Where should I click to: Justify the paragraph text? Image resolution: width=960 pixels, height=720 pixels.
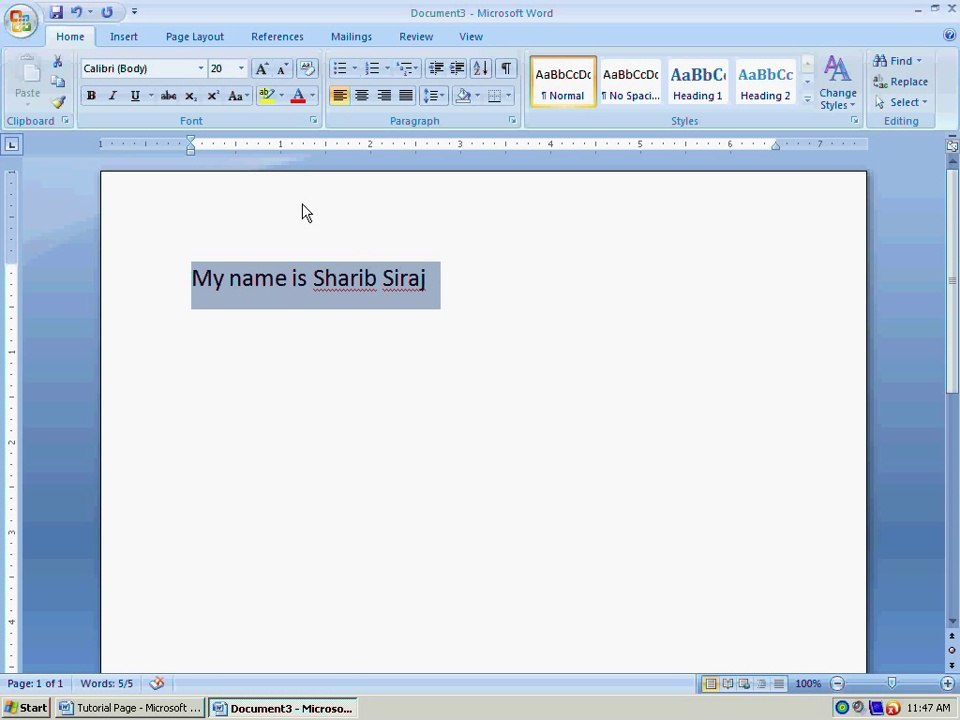pos(406,96)
